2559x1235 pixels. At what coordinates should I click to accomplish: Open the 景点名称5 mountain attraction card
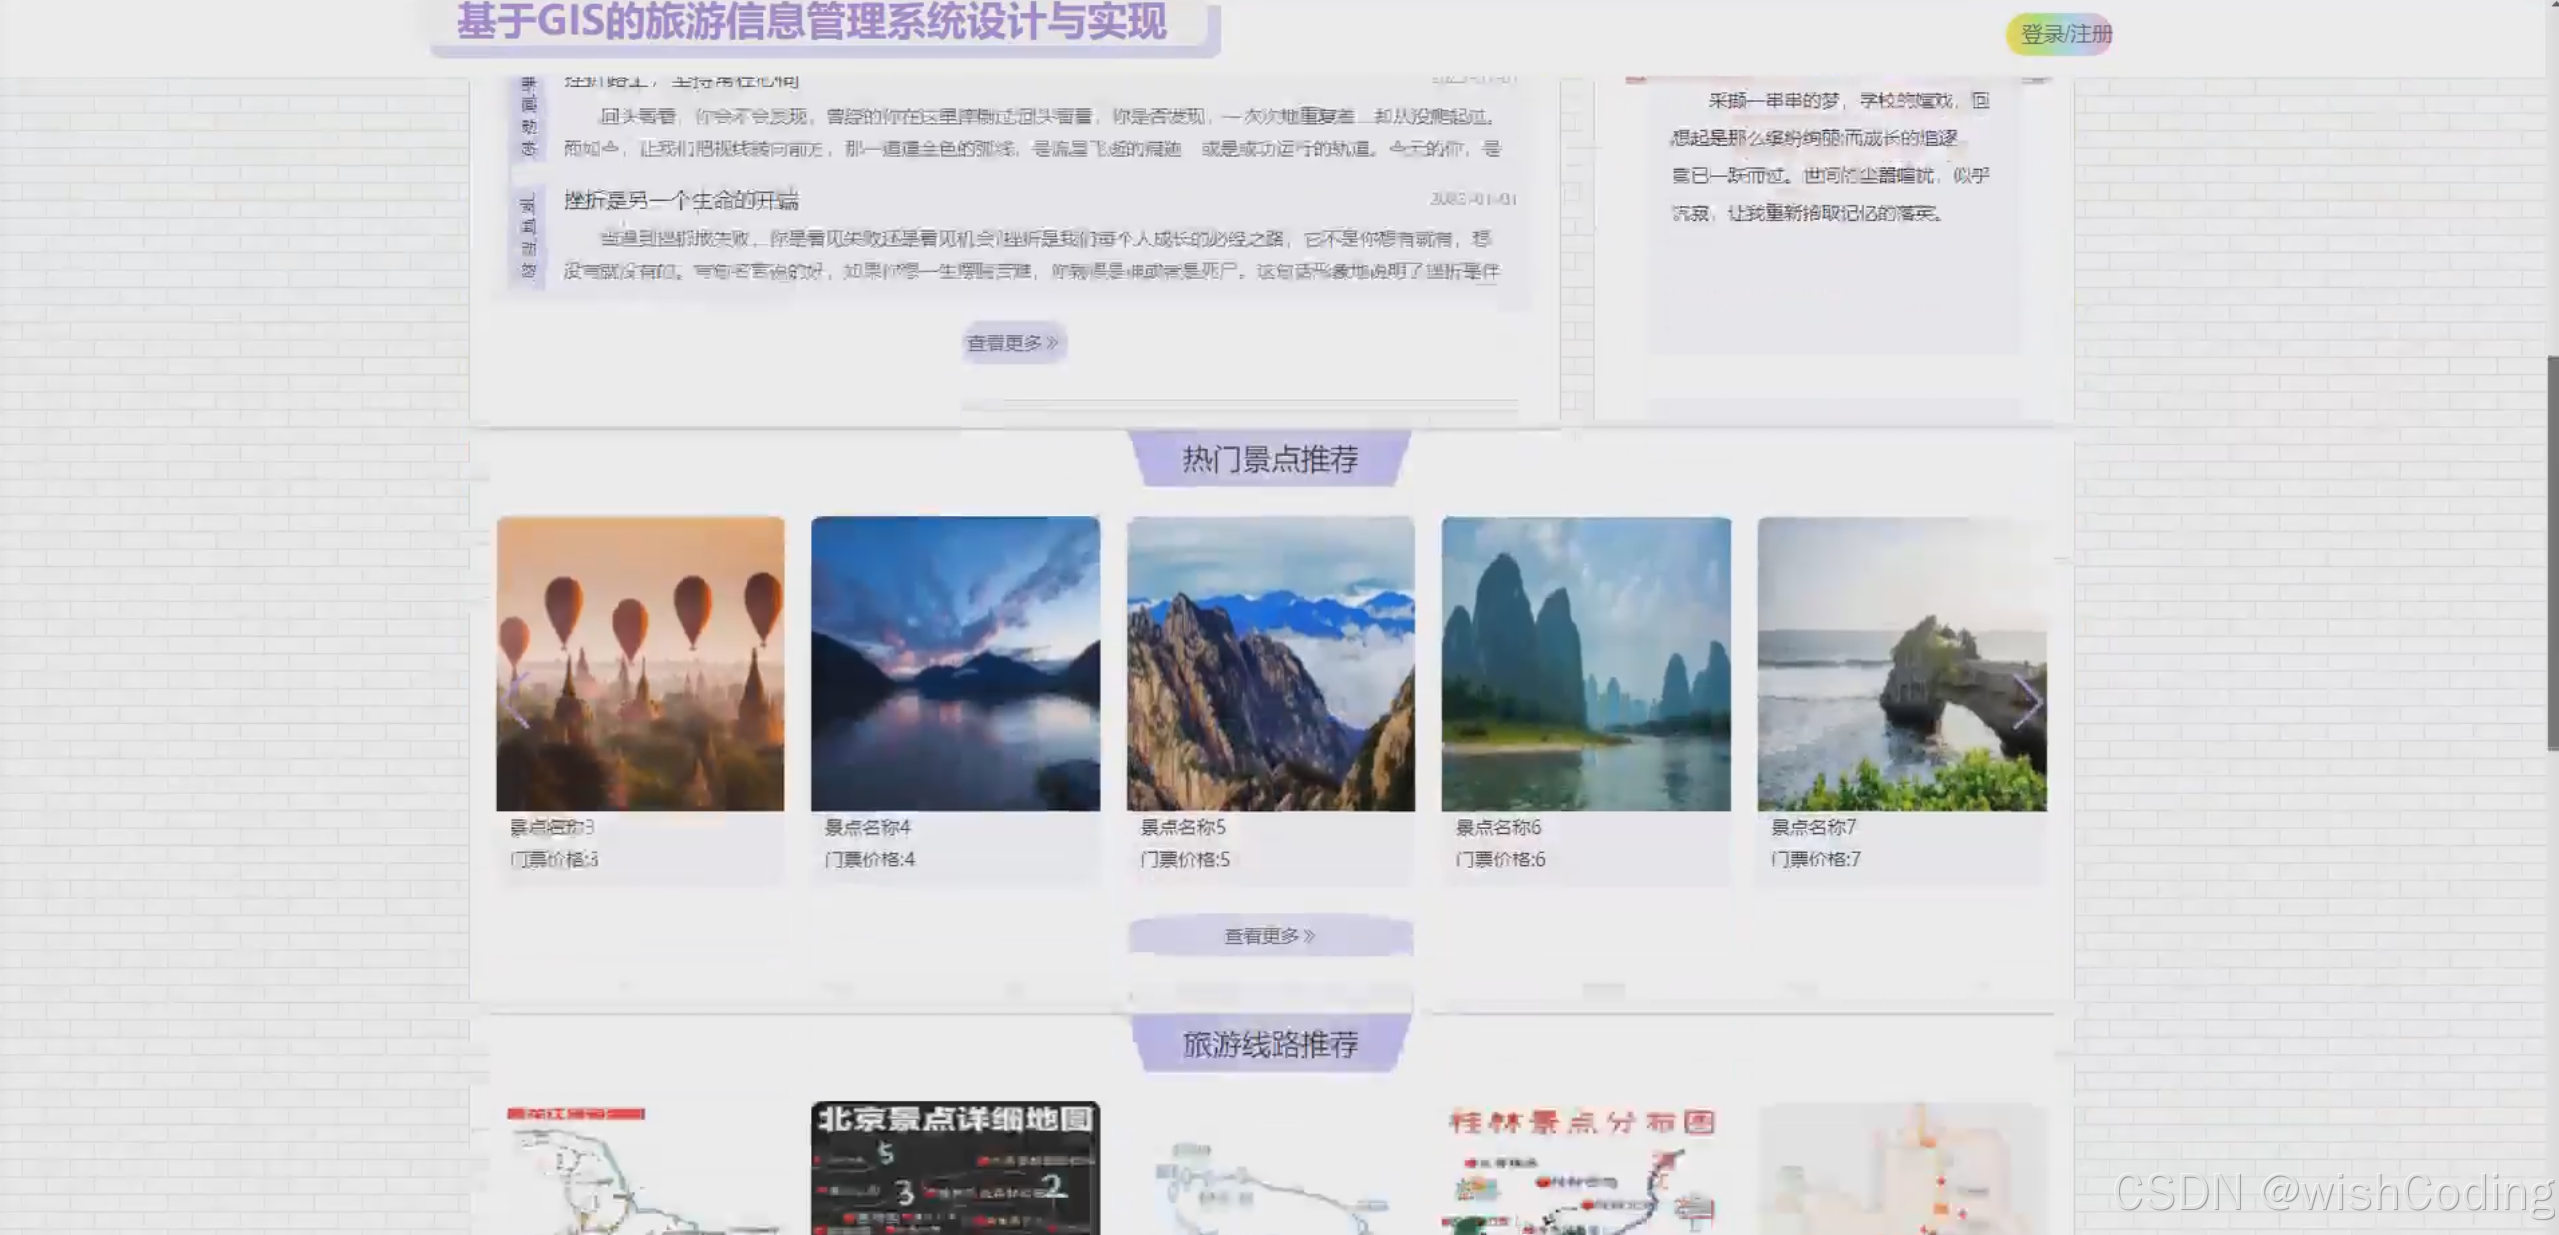1271,665
